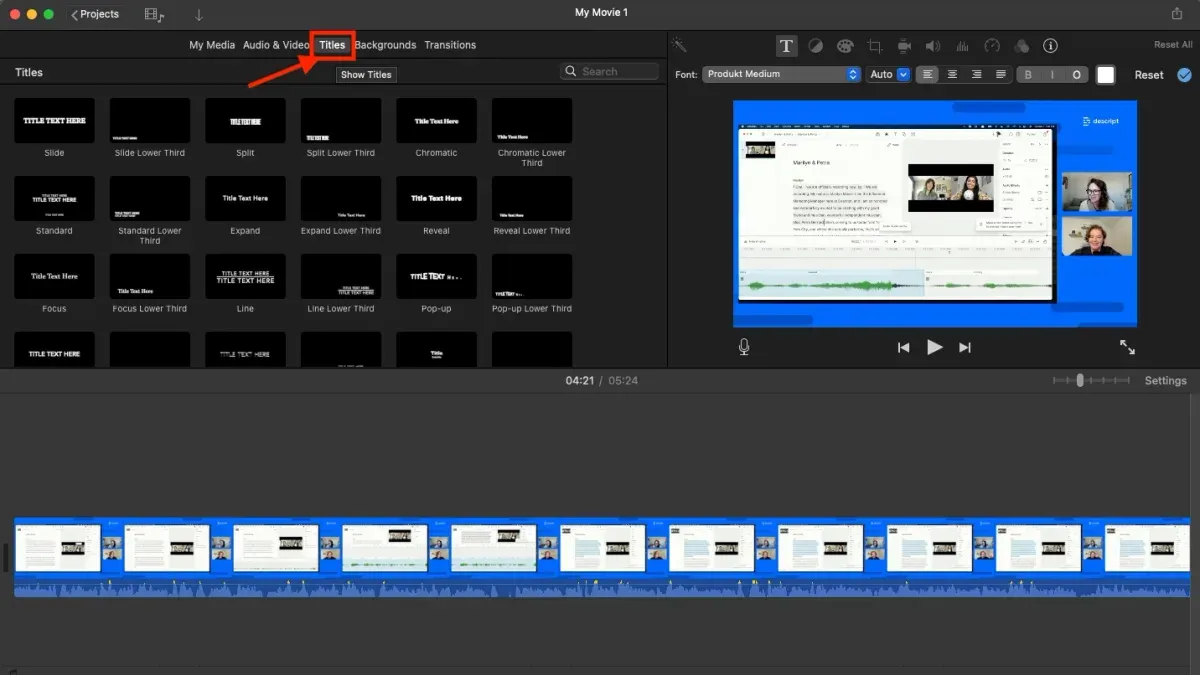Go back to Projects
This screenshot has width=1200, height=675.
(95, 14)
